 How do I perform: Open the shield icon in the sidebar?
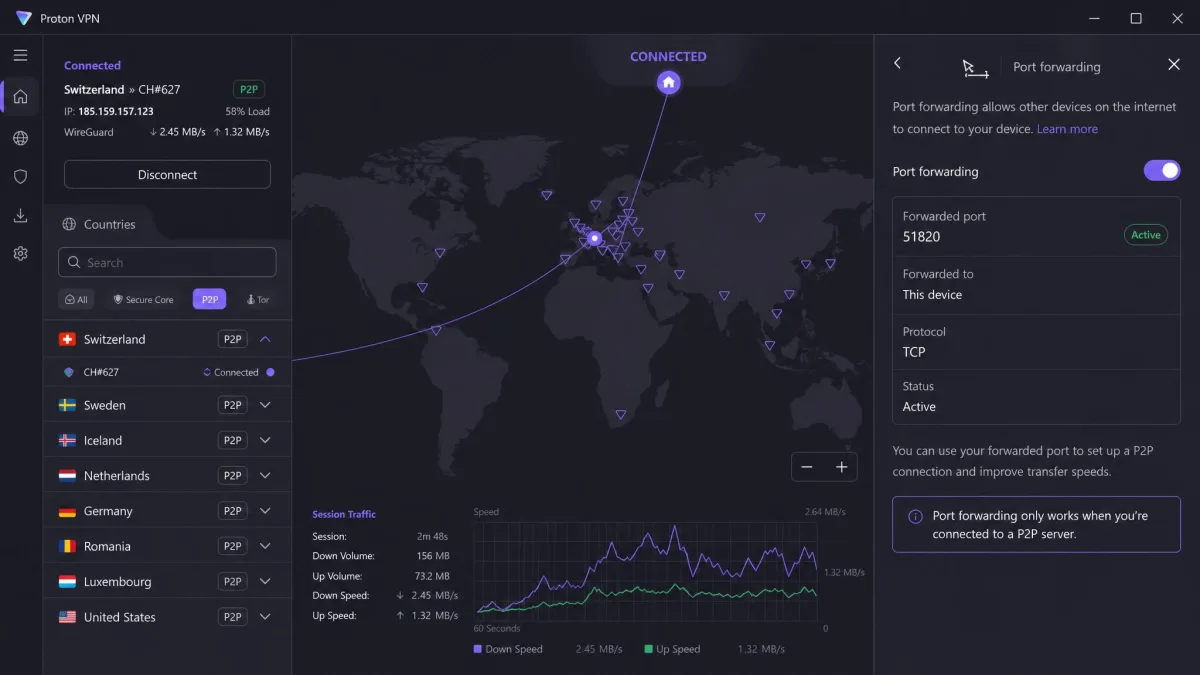point(20,176)
